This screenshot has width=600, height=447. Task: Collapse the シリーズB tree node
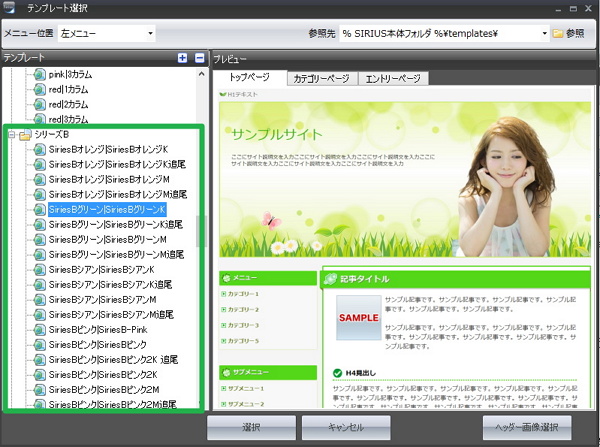(11, 135)
